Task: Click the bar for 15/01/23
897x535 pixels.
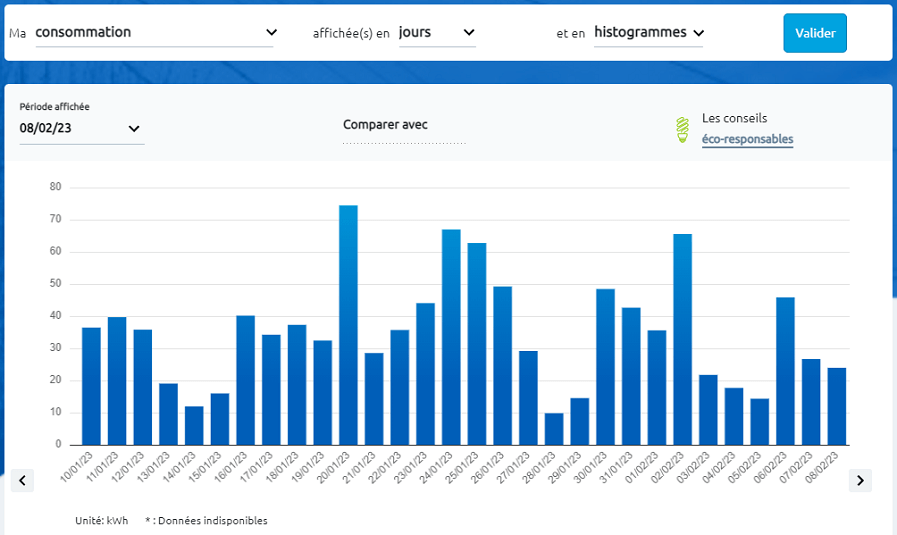Action: (220, 419)
